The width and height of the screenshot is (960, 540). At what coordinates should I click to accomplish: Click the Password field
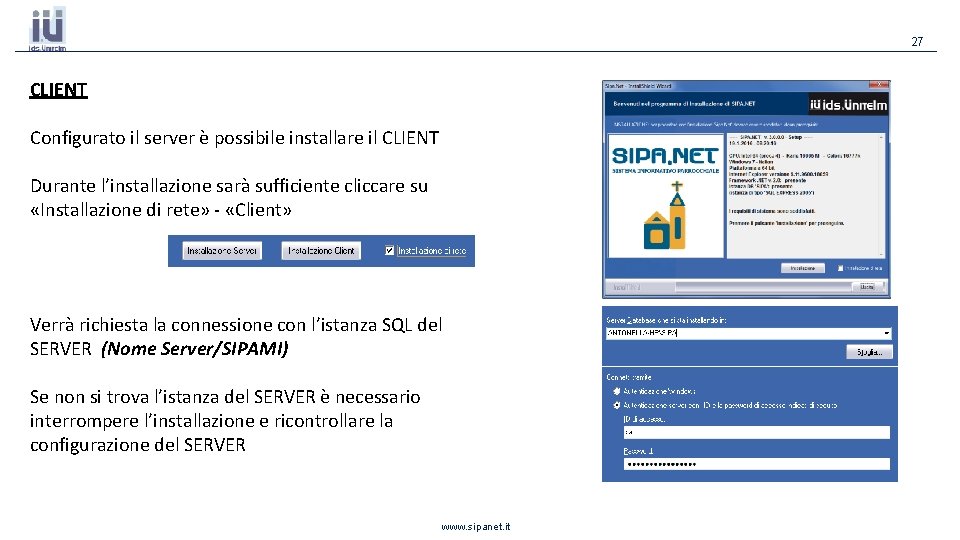pyautogui.click(x=756, y=464)
